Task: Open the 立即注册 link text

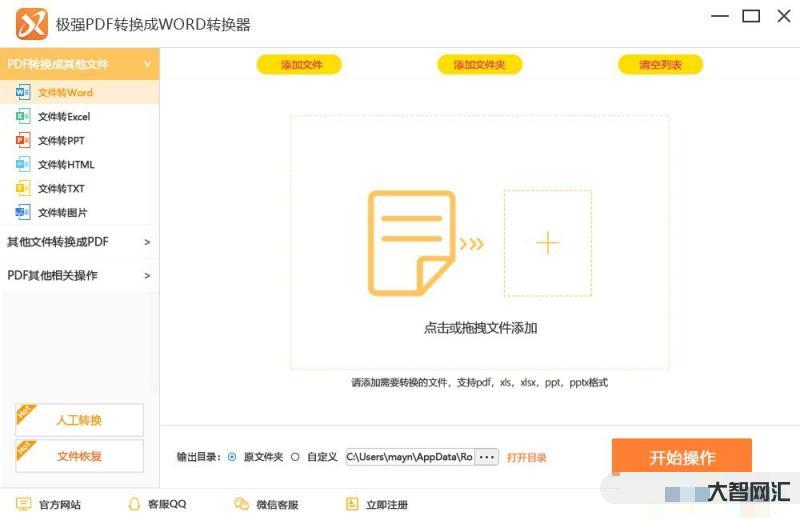Action: click(x=387, y=505)
